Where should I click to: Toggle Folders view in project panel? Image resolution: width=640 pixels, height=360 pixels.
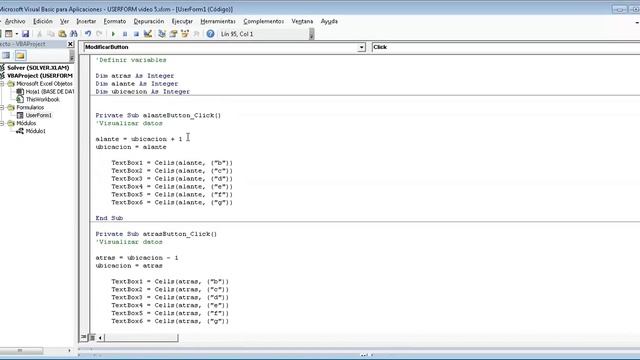(20, 56)
